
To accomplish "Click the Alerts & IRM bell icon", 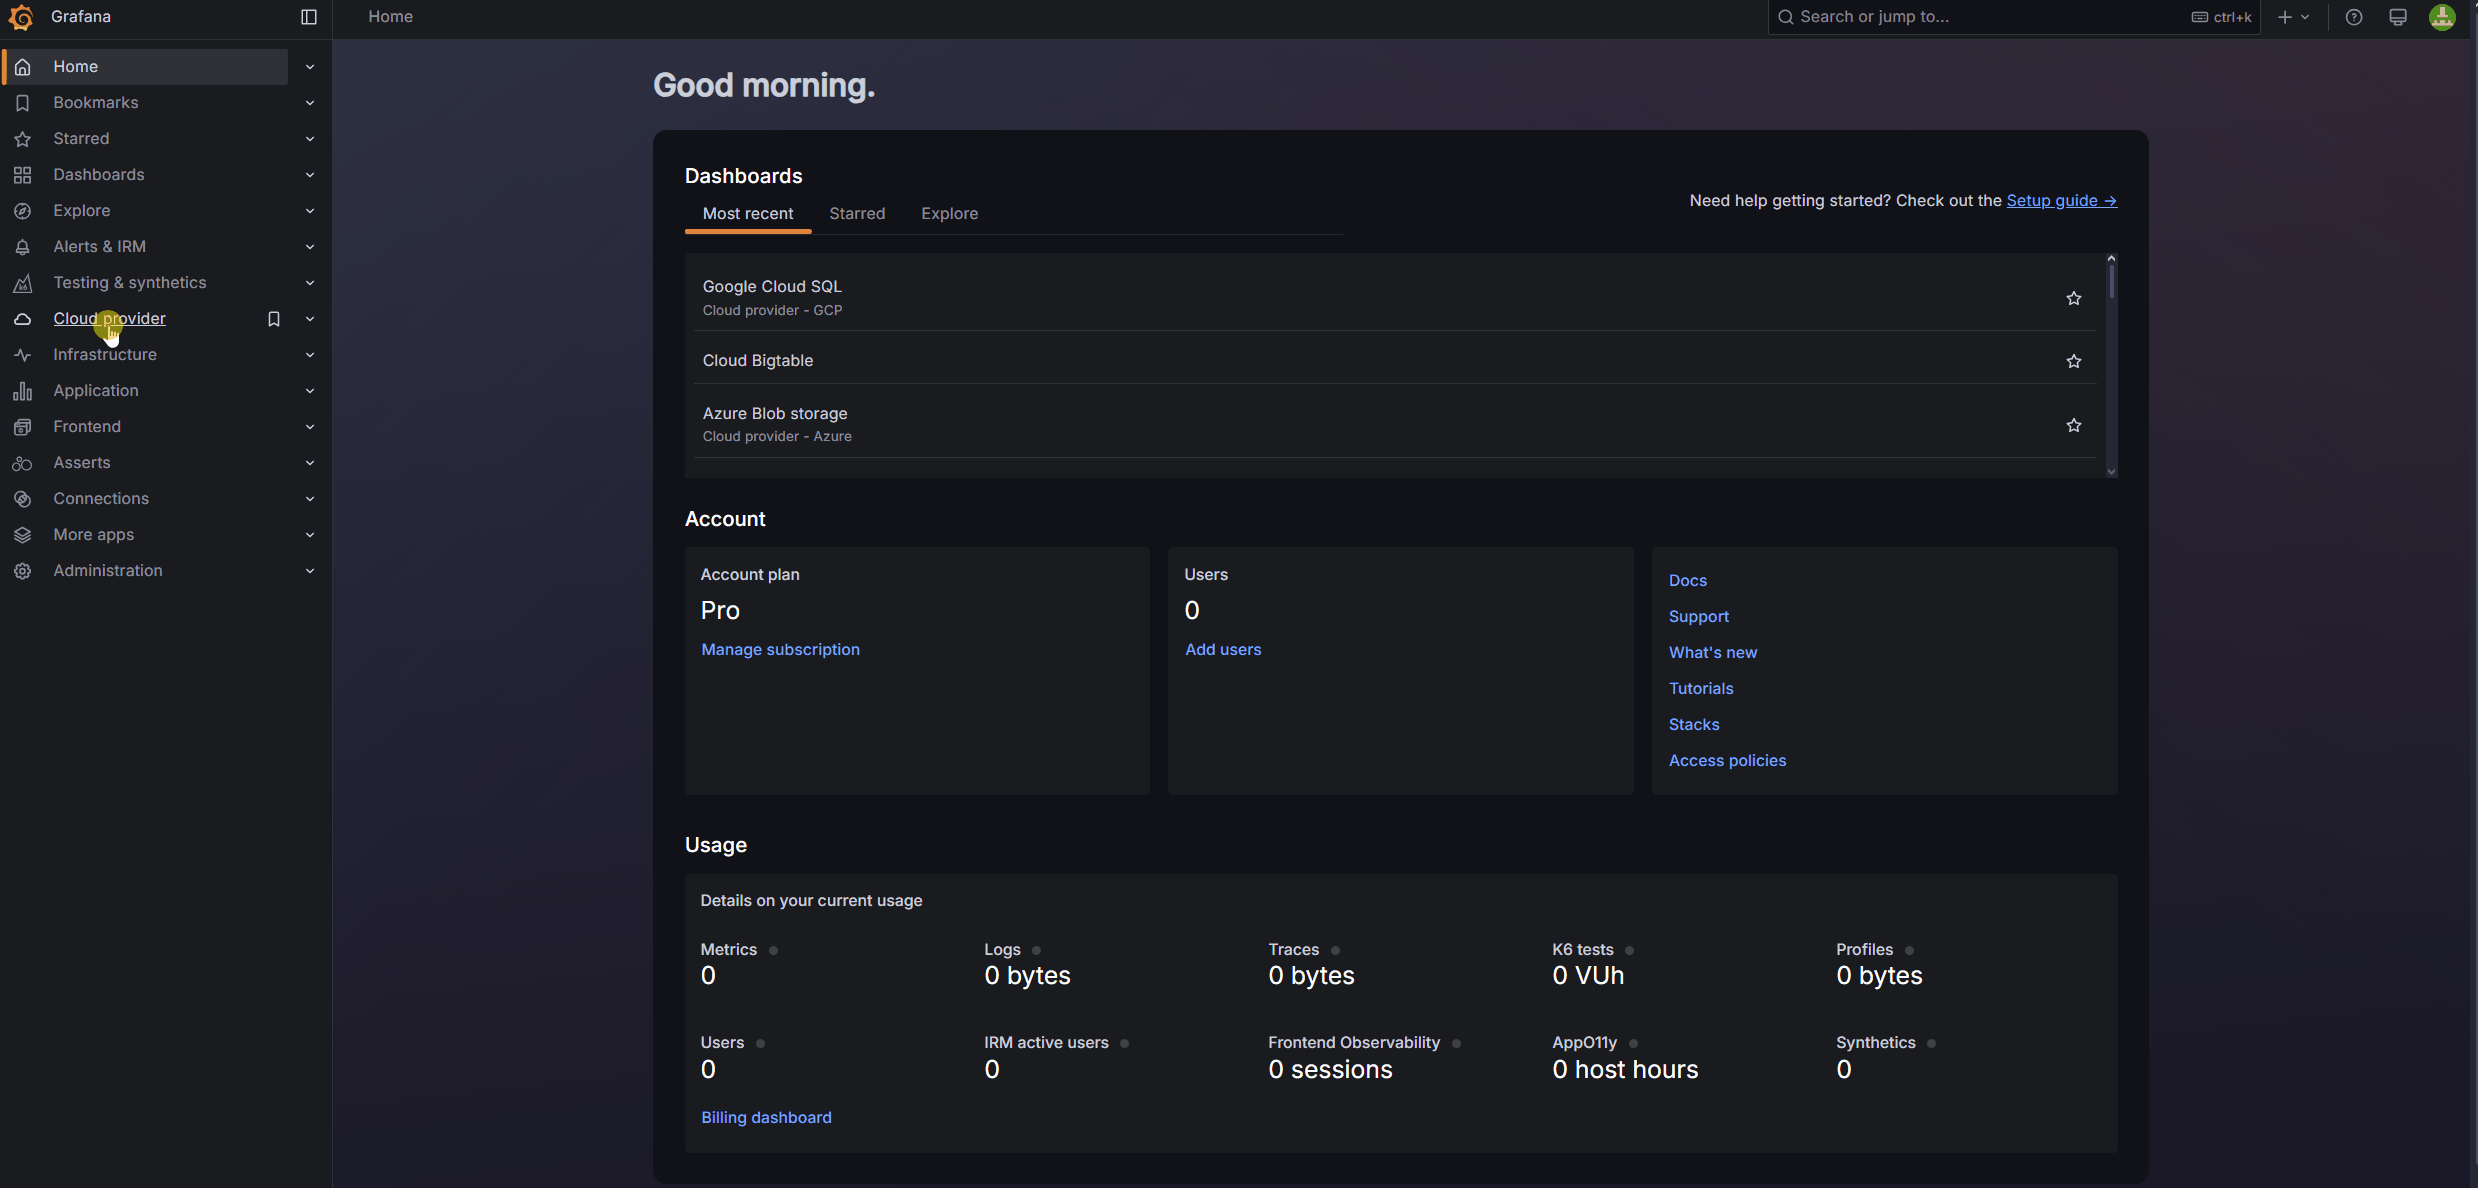I will point(22,246).
